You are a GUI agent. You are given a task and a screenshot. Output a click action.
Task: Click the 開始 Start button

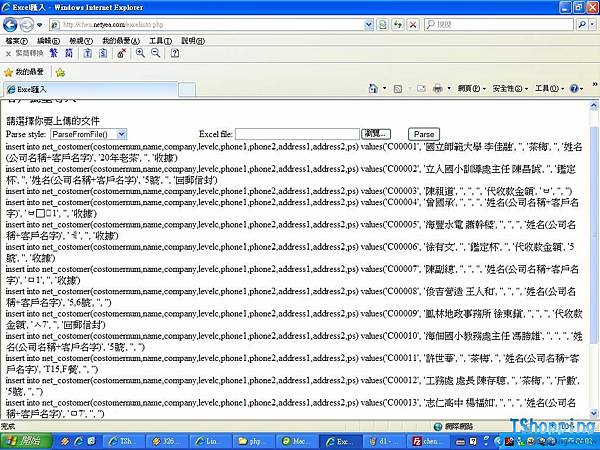[x=26, y=442]
